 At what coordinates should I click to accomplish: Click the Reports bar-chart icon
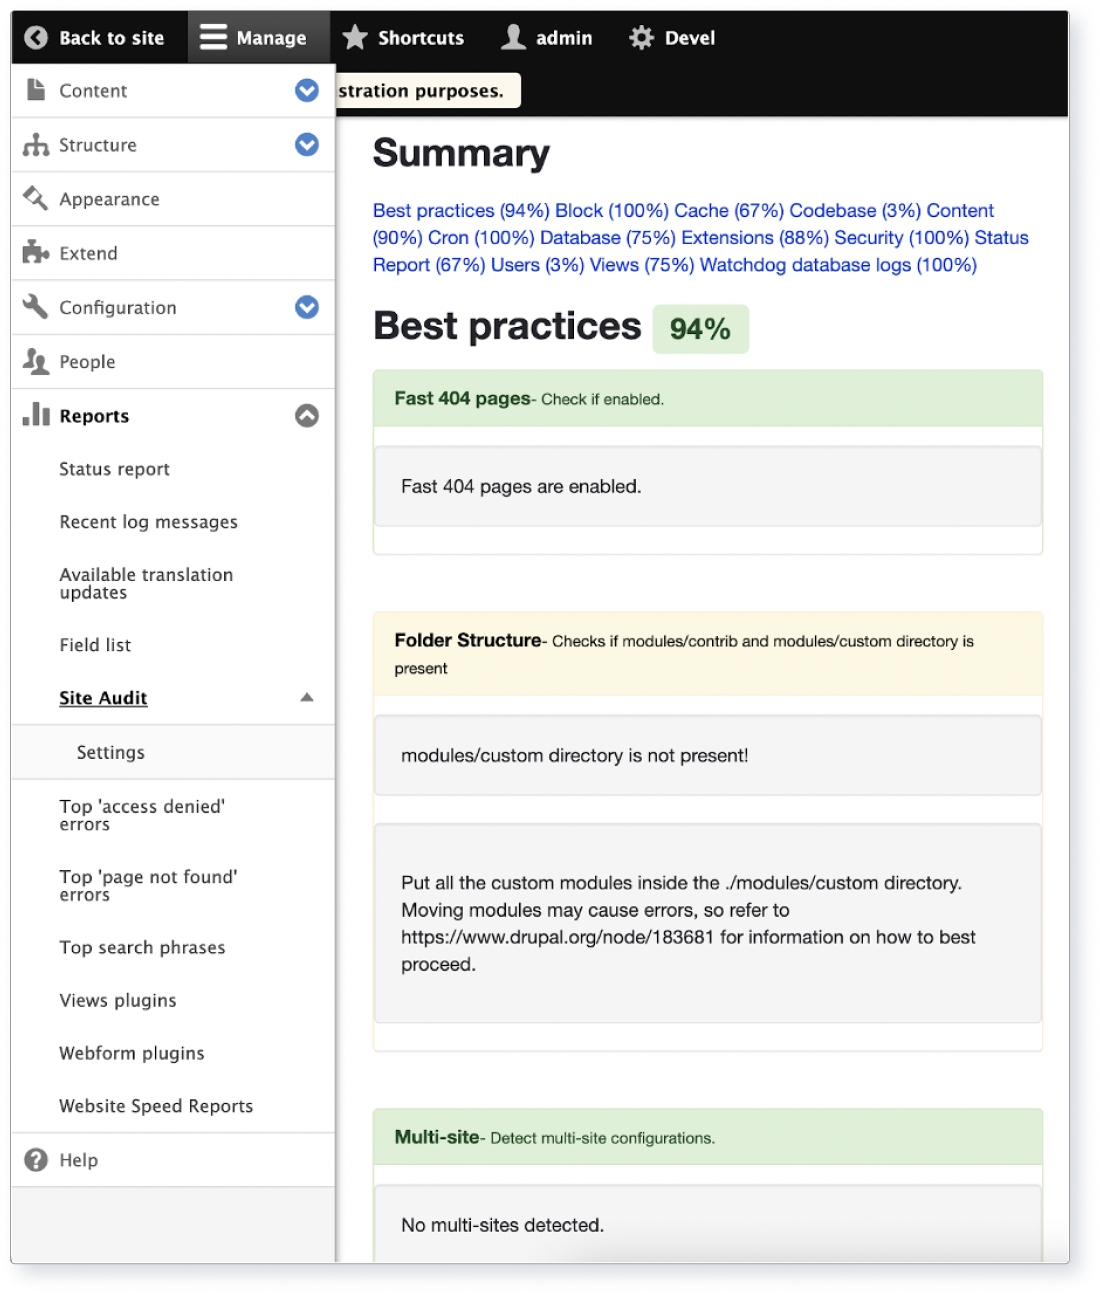(x=36, y=415)
